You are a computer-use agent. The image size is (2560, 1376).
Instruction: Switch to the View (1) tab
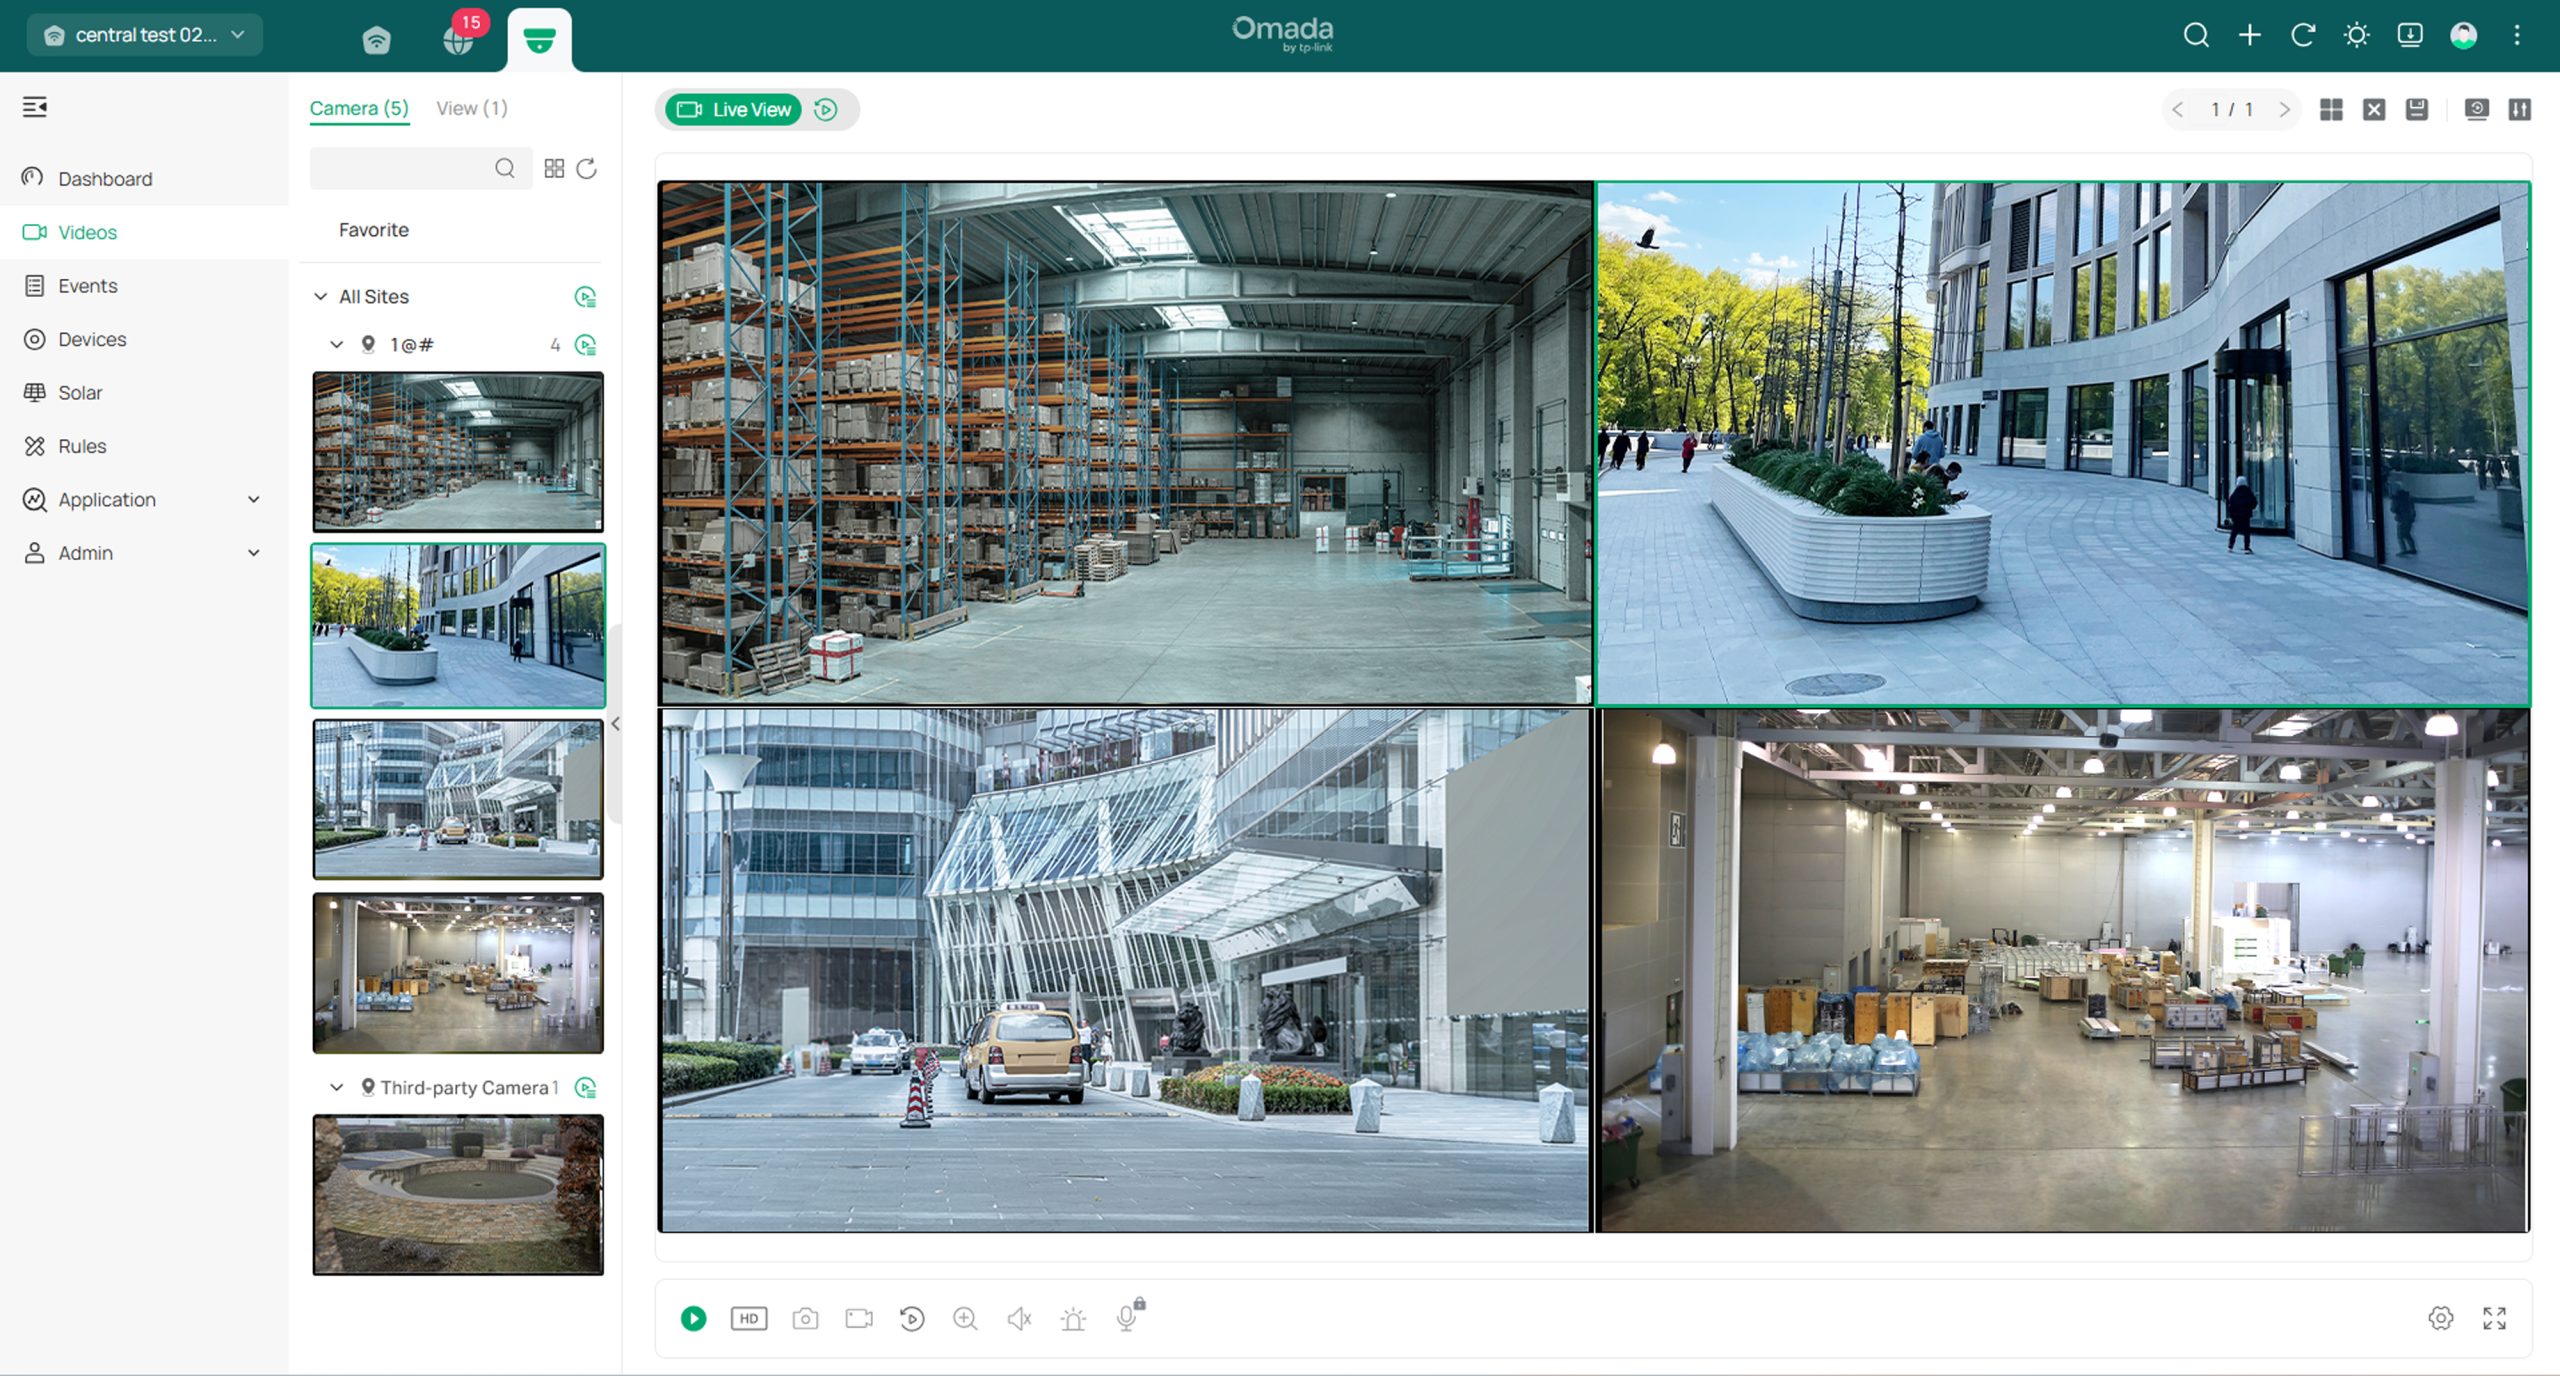click(471, 108)
